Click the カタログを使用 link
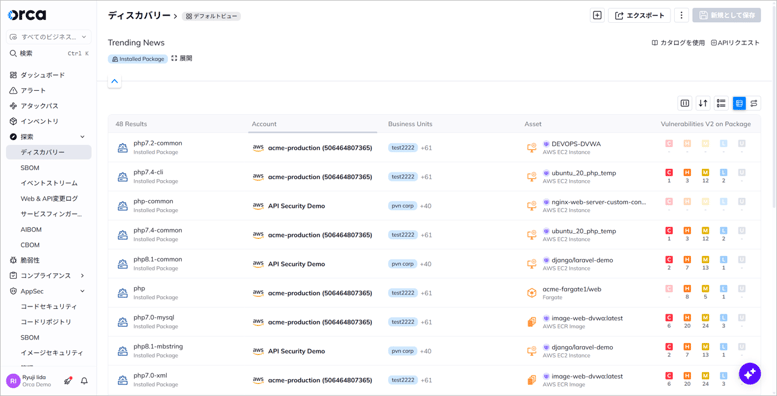 (678, 43)
